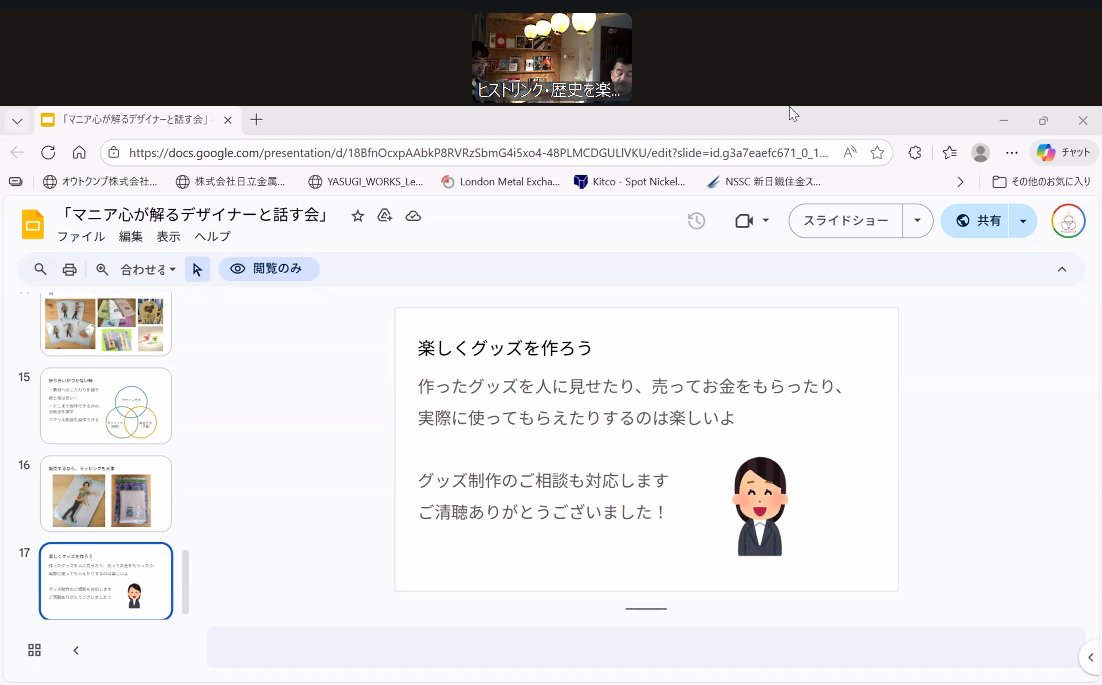The image size is (1102, 685).
Task: Click the search magnifier in toolbar
Action: pyautogui.click(x=40, y=269)
